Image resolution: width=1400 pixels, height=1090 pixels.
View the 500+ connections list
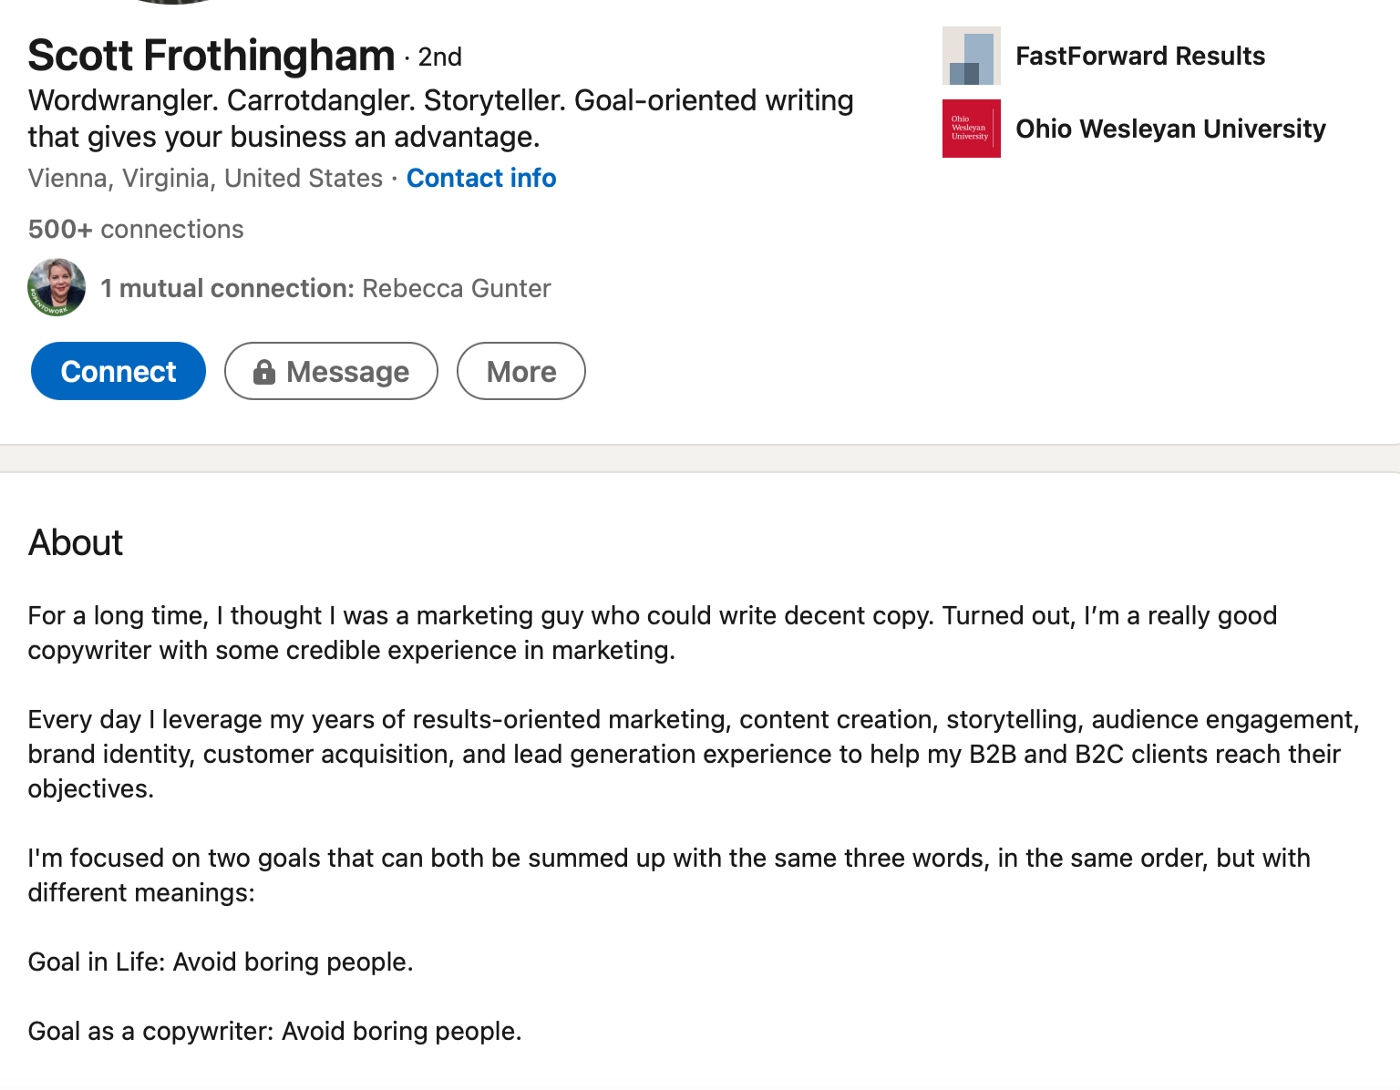(x=136, y=229)
